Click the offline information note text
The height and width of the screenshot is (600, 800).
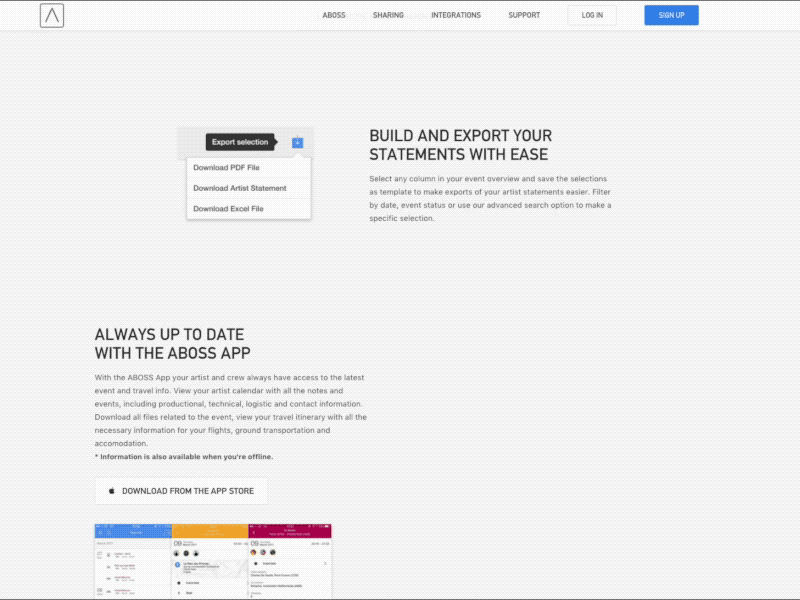(x=184, y=457)
